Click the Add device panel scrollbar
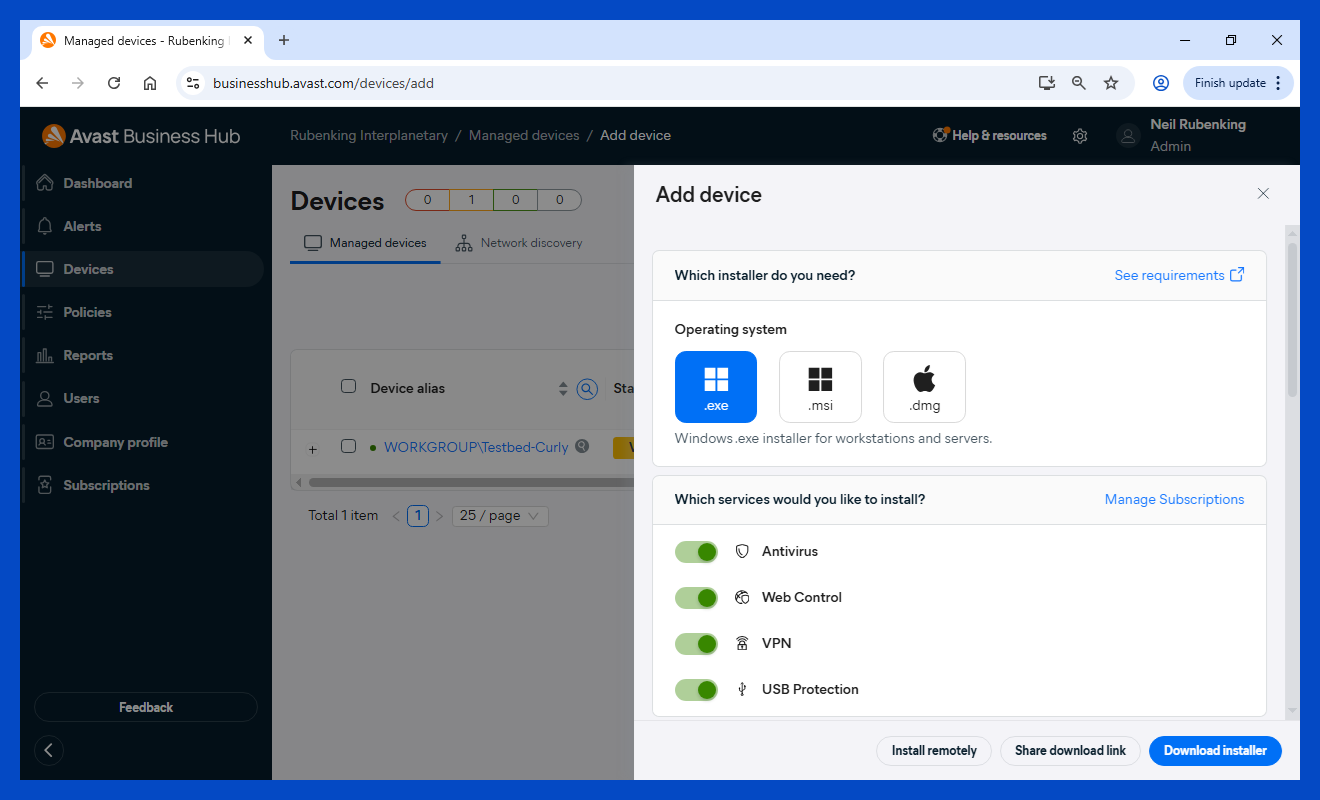 1292,318
